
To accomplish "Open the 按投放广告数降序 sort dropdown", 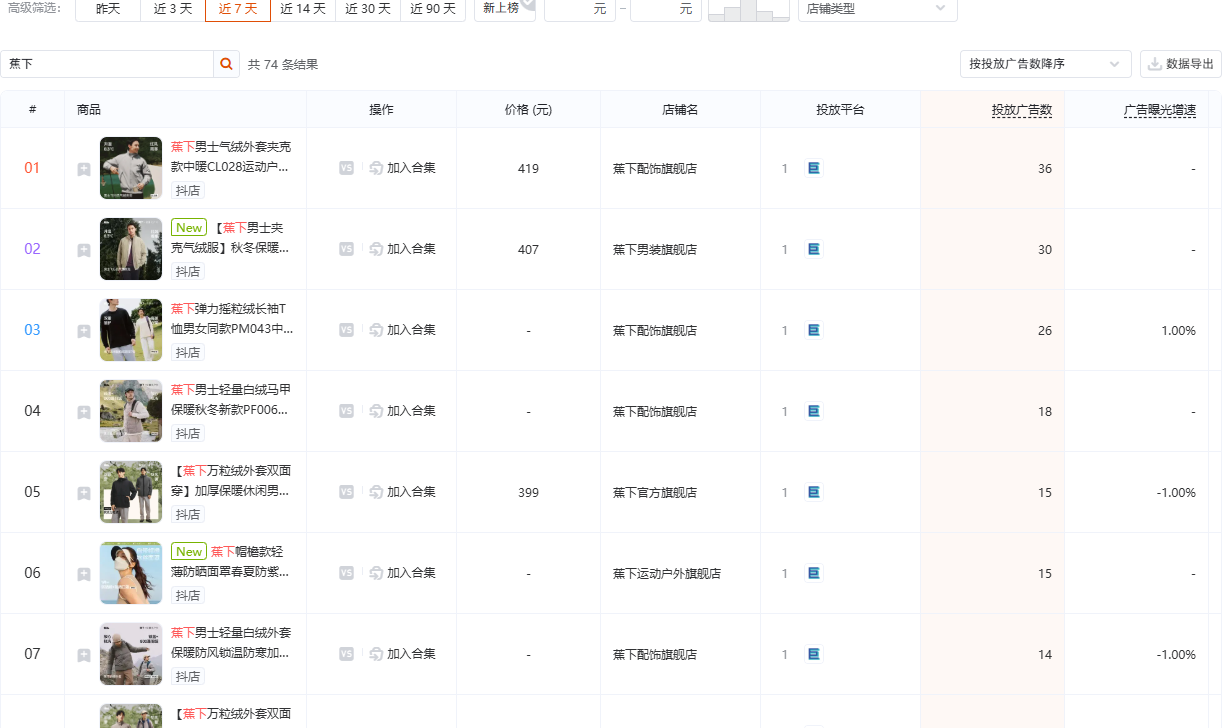I will click(x=1045, y=64).
